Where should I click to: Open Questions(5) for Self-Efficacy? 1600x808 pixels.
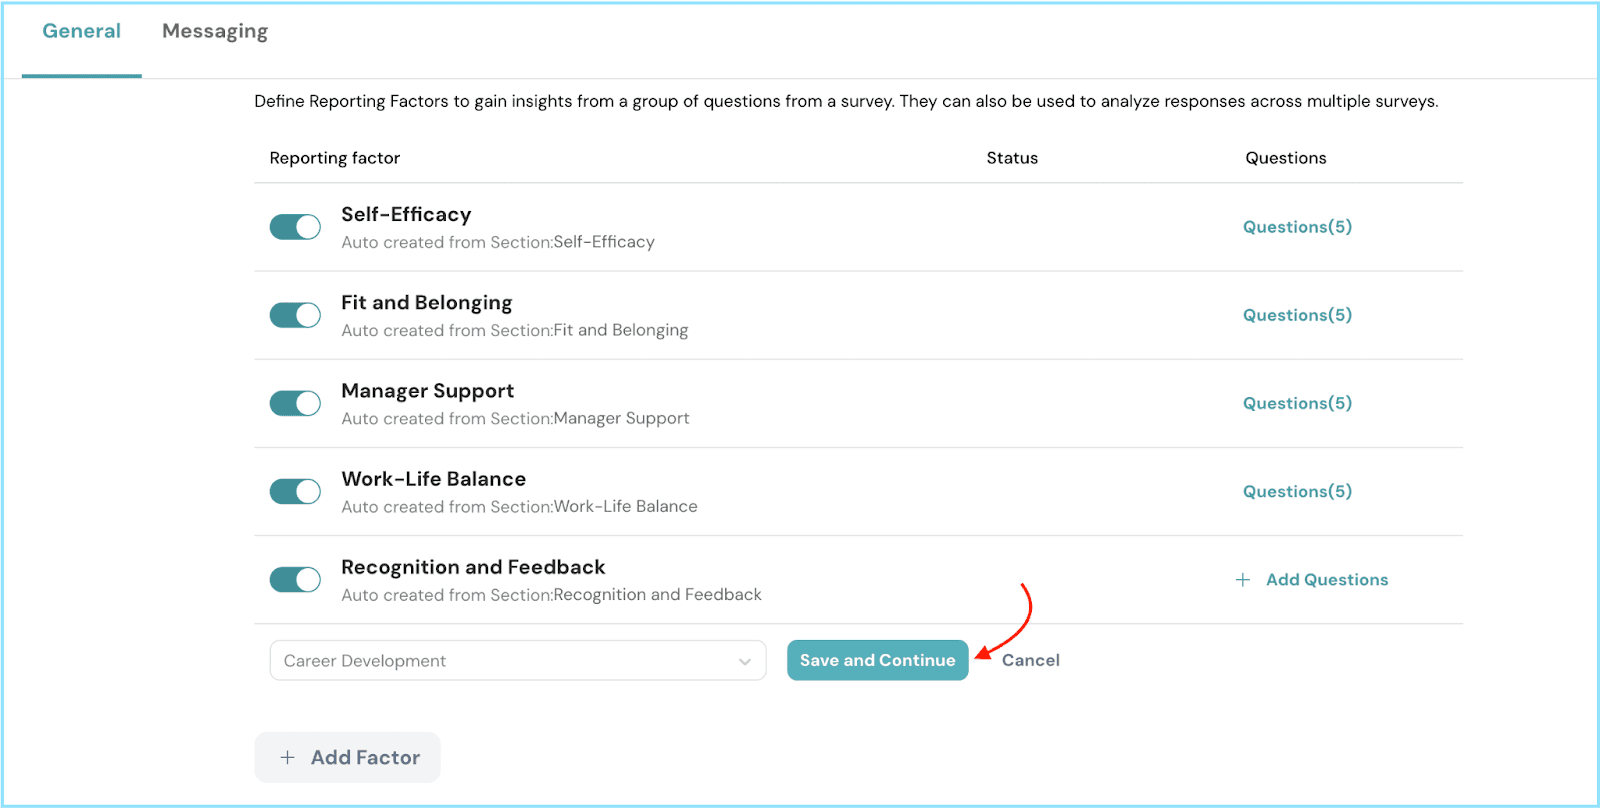click(1297, 227)
